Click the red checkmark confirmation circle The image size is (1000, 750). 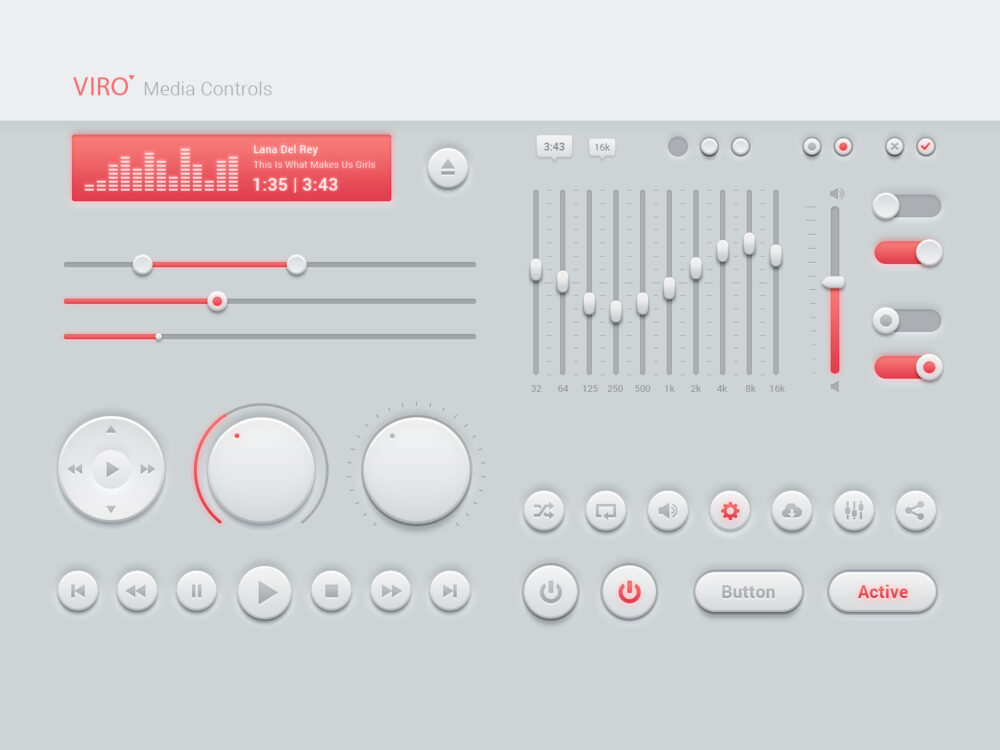(925, 146)
